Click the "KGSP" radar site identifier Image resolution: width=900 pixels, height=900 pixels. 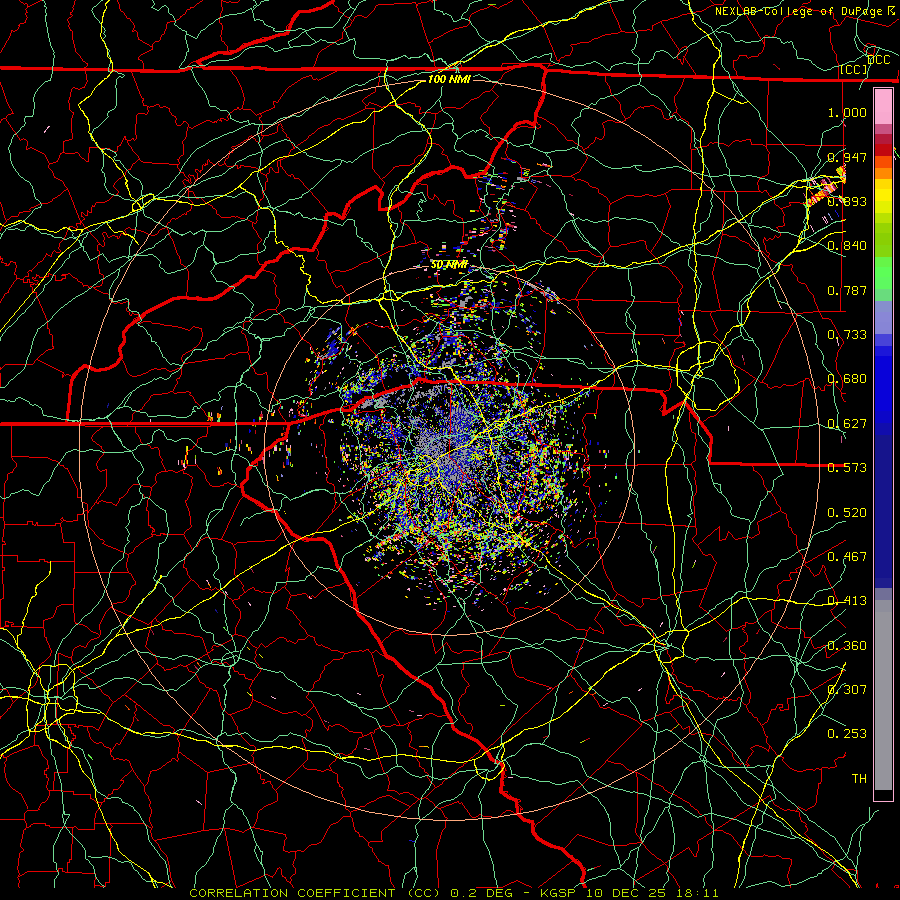pyautogui.click(x=558, y=893)
